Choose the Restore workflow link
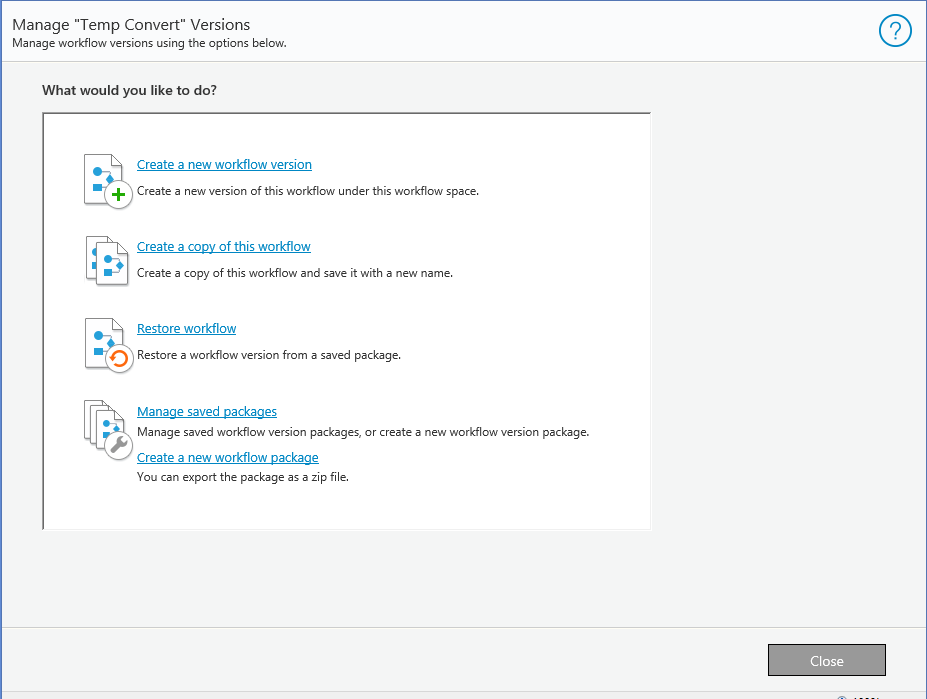 [x=186, y=329]
